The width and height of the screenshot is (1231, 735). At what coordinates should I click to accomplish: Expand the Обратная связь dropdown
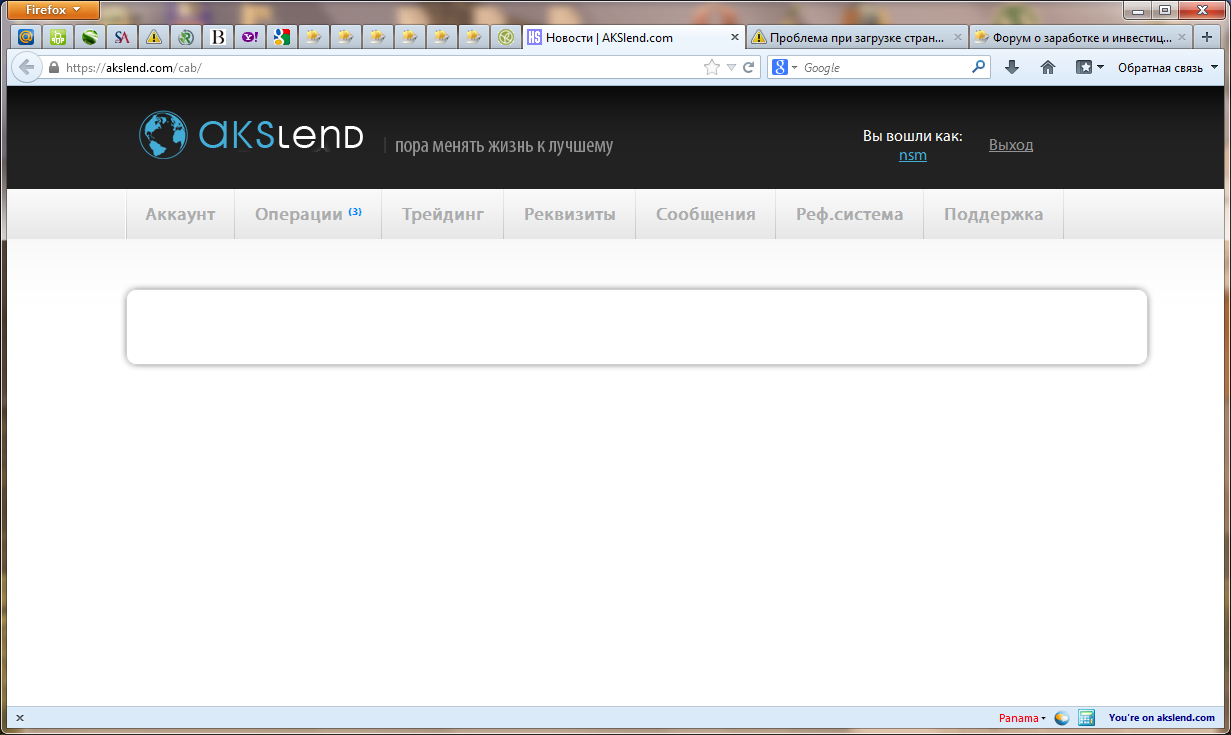point(1167,68)
